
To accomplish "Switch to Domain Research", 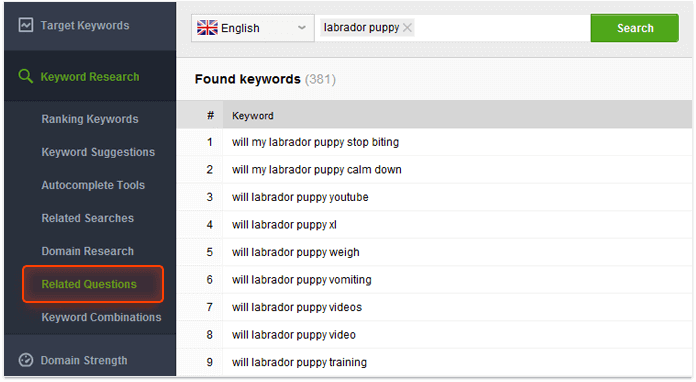I will click(x=87, y=251).
